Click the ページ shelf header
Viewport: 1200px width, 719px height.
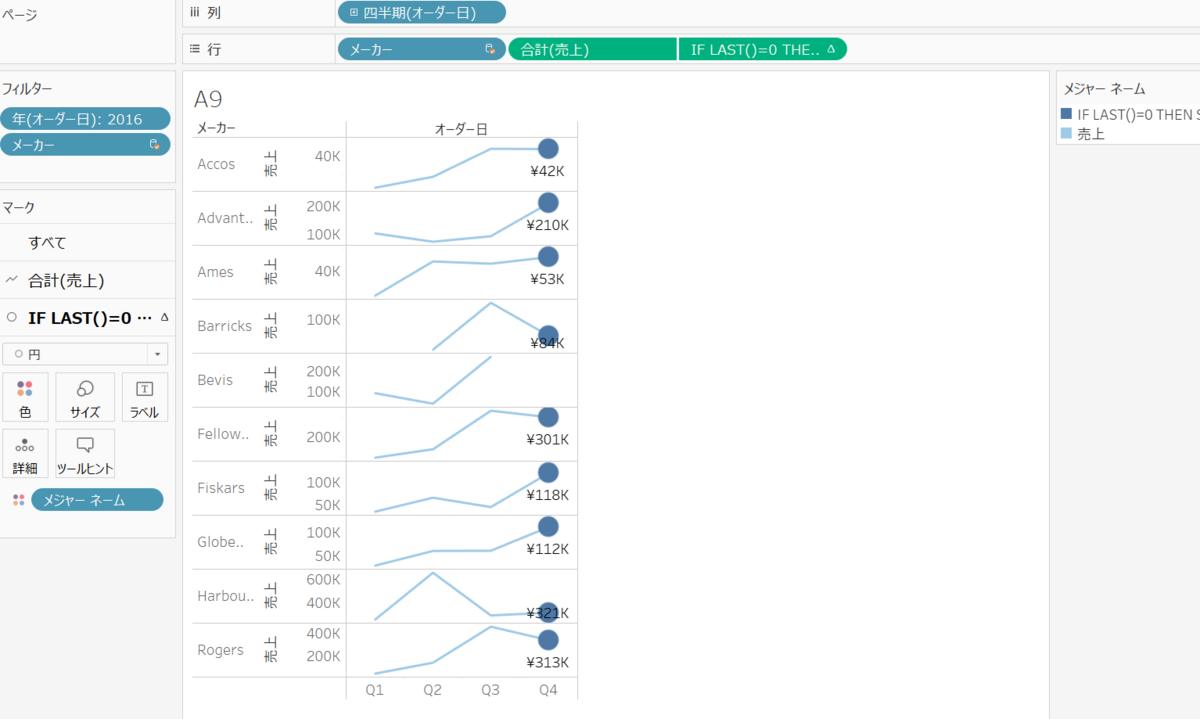pos(18,15)
